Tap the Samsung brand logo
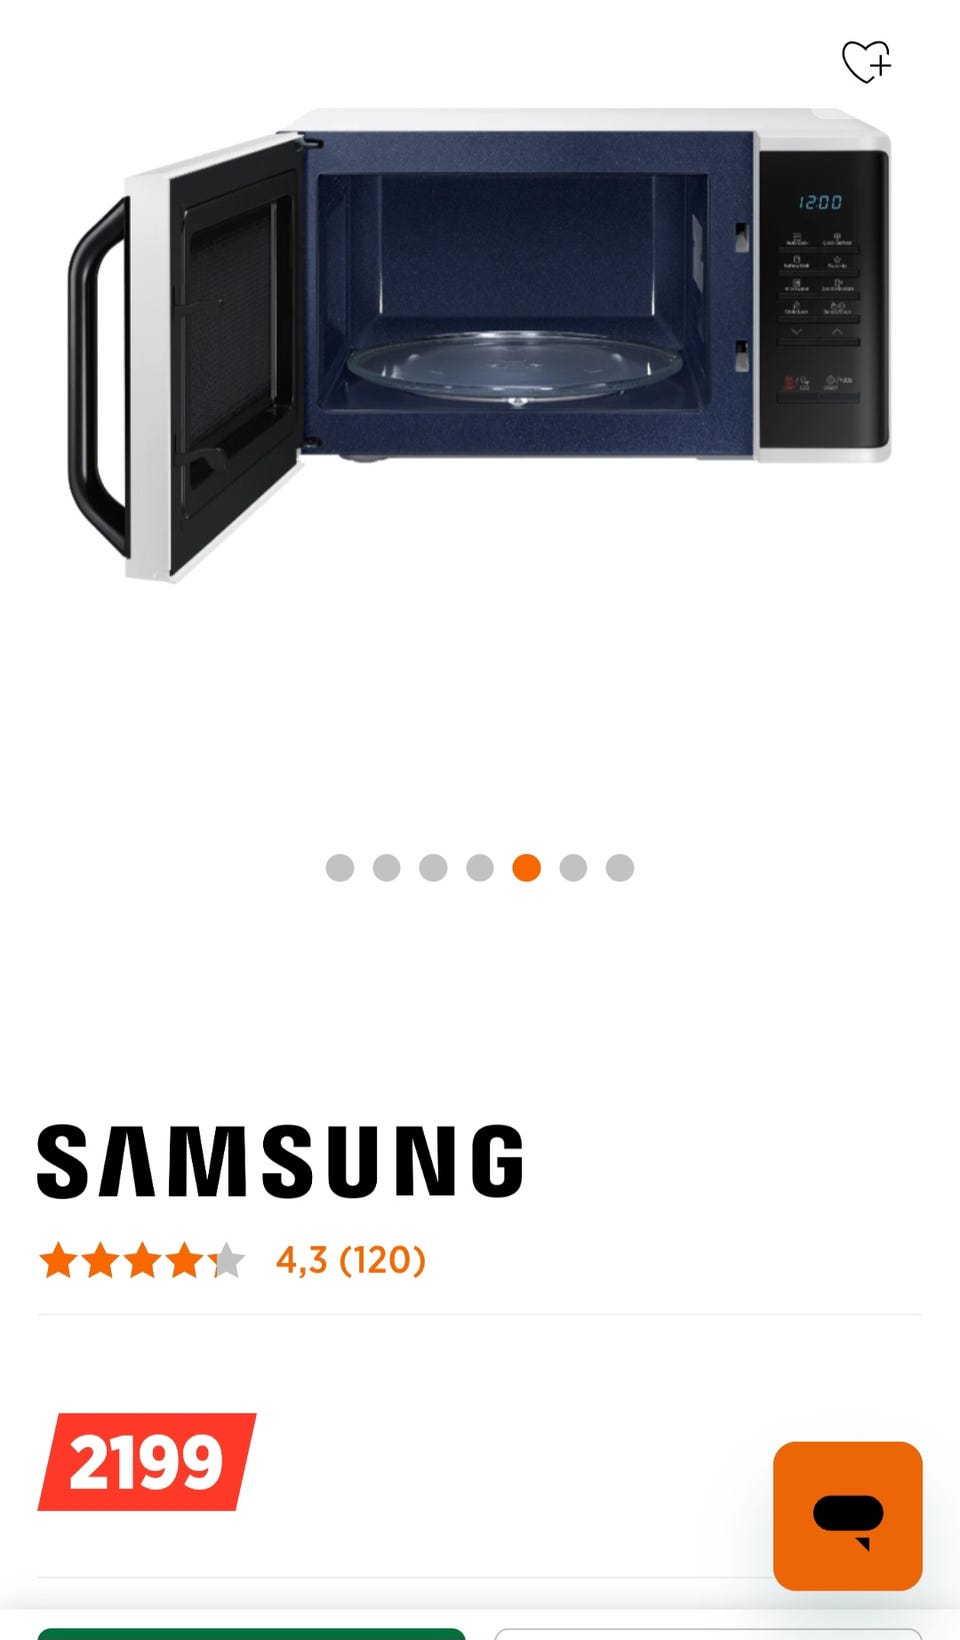 coord(280,1161)
